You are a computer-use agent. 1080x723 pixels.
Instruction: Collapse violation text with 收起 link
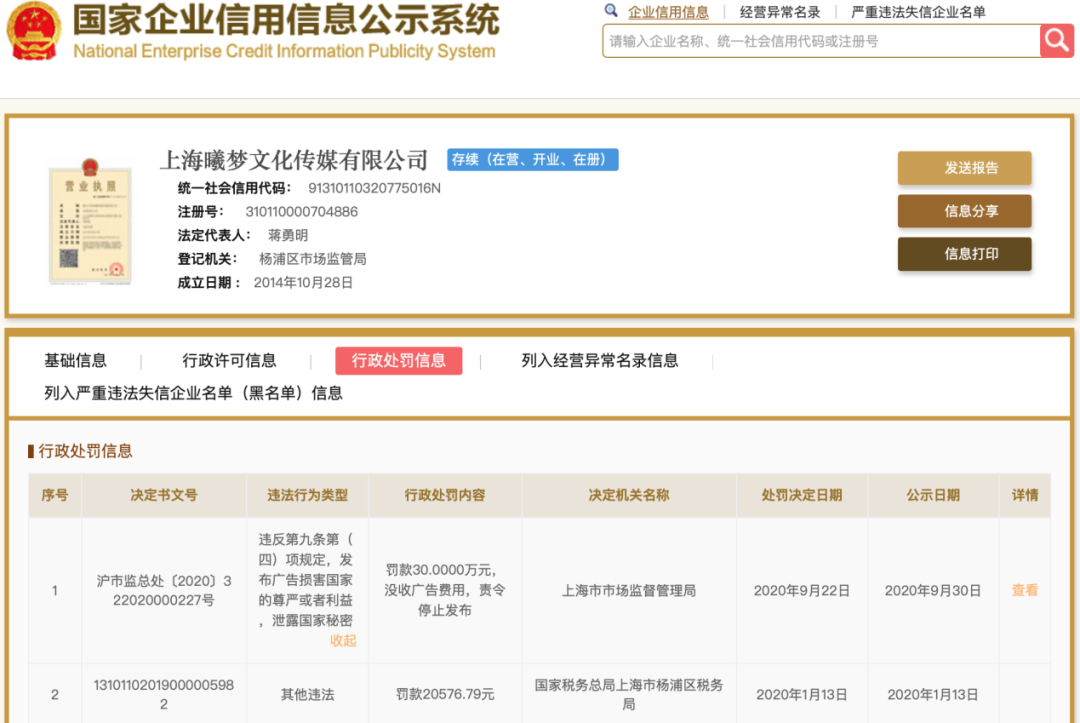click(x=343, y=640)
